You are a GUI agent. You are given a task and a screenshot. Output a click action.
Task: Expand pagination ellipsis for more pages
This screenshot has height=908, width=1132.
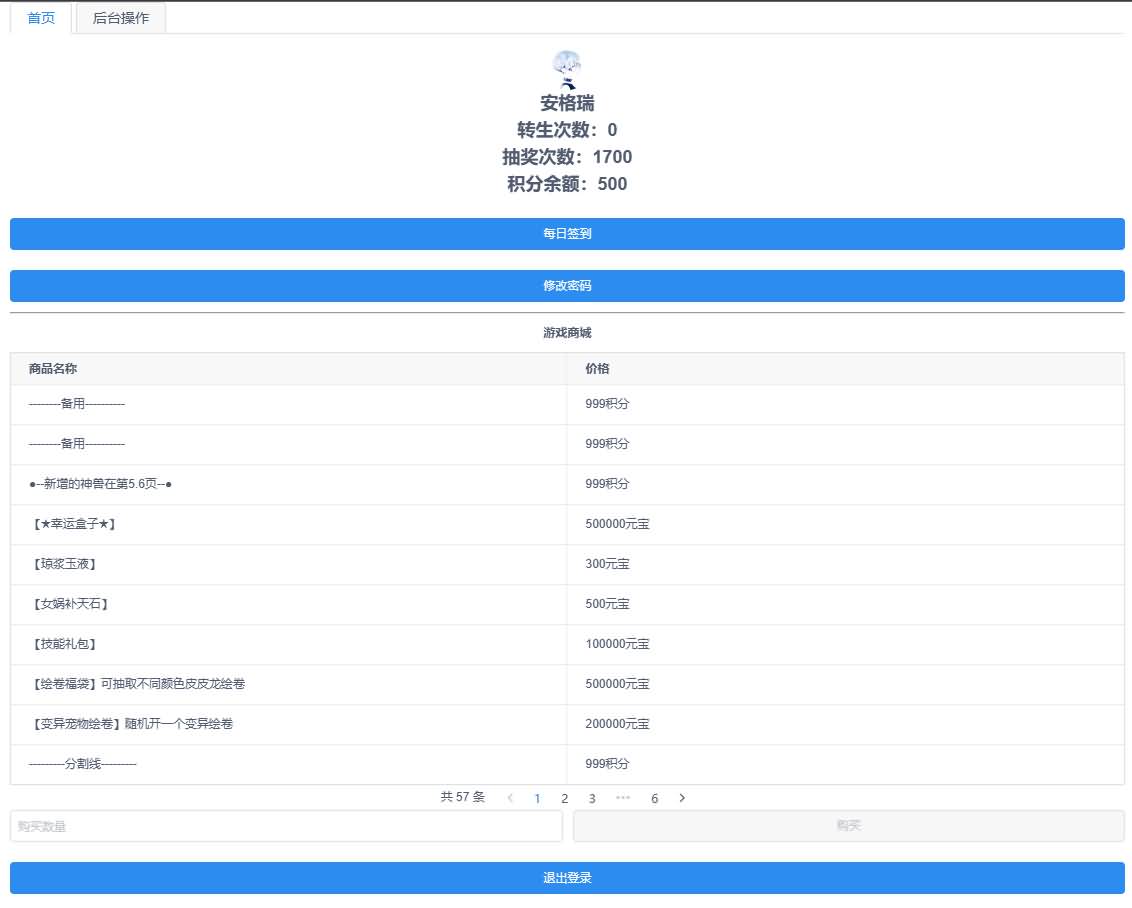point(623,798)
